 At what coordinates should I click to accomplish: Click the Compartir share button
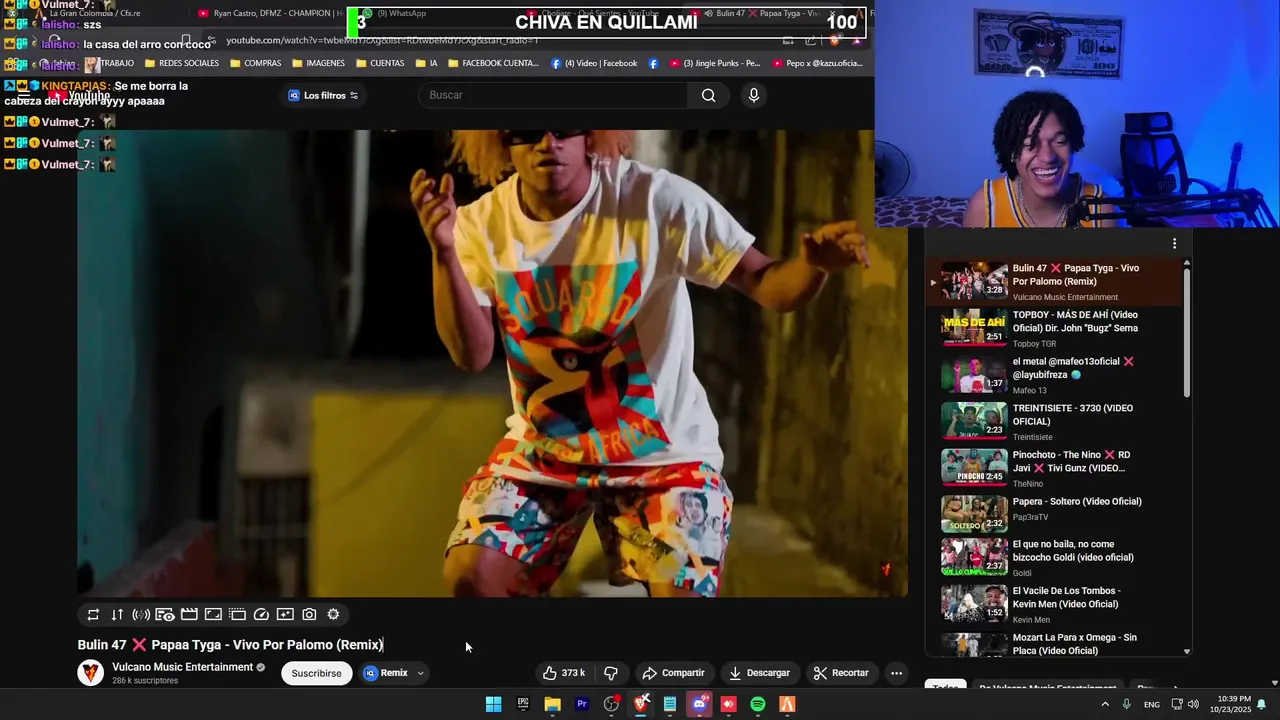(674, 673)
